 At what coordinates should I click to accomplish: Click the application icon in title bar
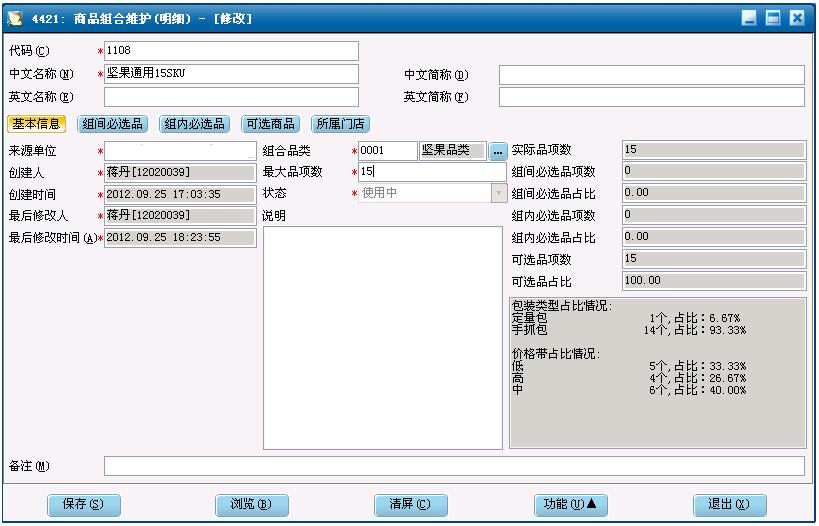pyautogui.click(x=15, y=18)
